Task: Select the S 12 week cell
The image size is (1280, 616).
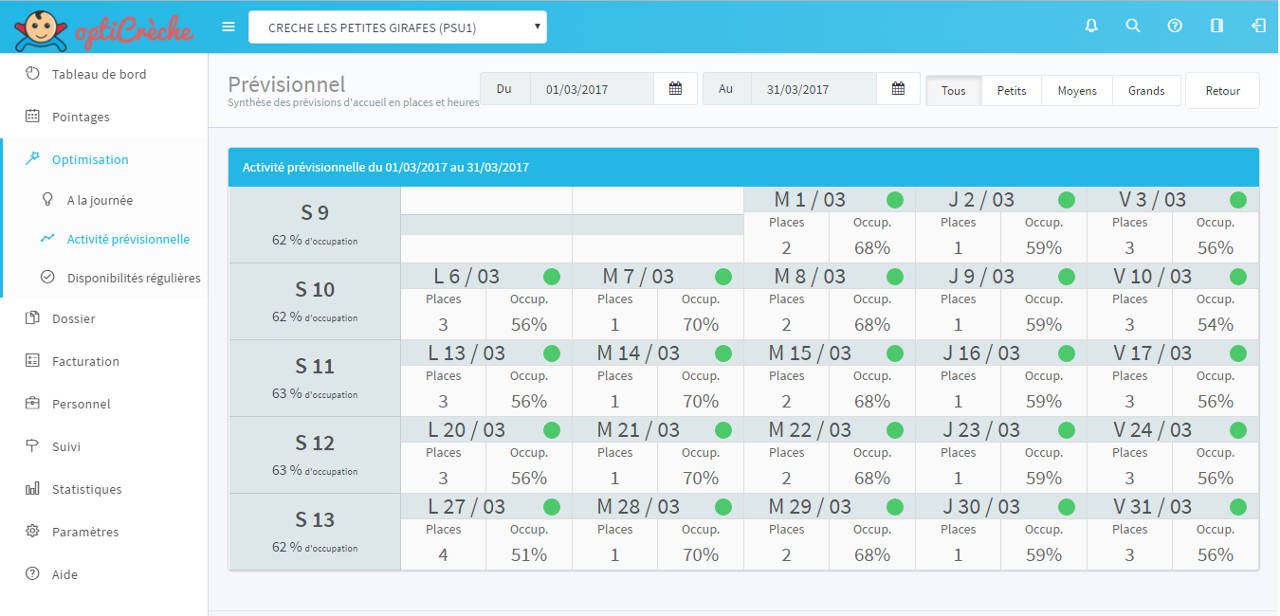Action: (x=314, y=455)
